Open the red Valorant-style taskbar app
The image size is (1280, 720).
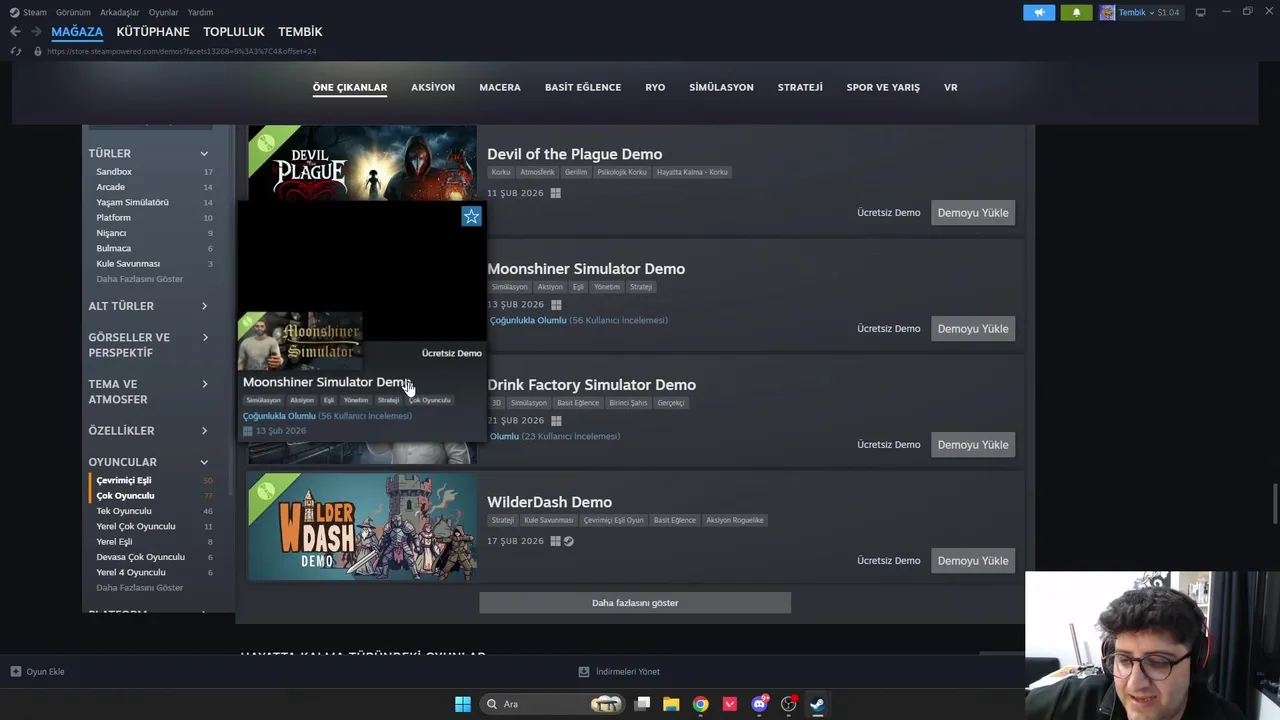pyautogui.click(x=729, y=704)
